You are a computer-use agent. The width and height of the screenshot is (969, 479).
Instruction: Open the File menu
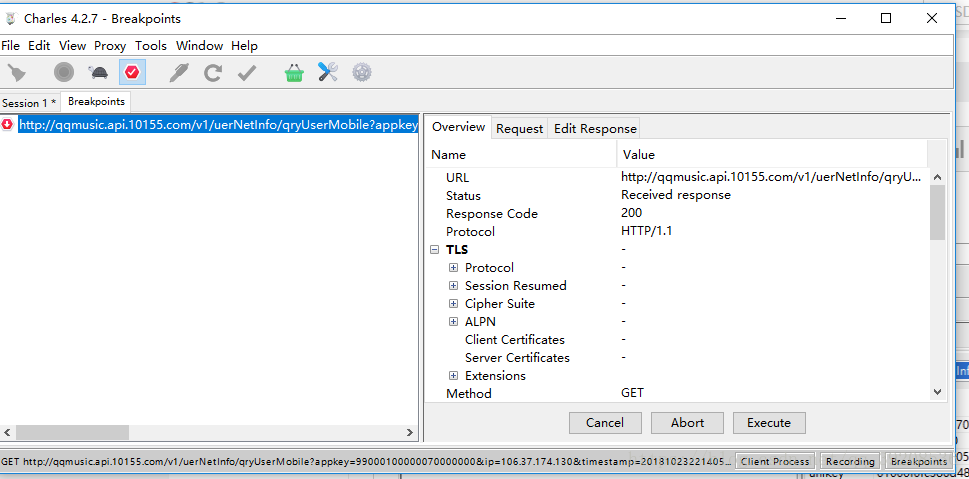(11, 46)
